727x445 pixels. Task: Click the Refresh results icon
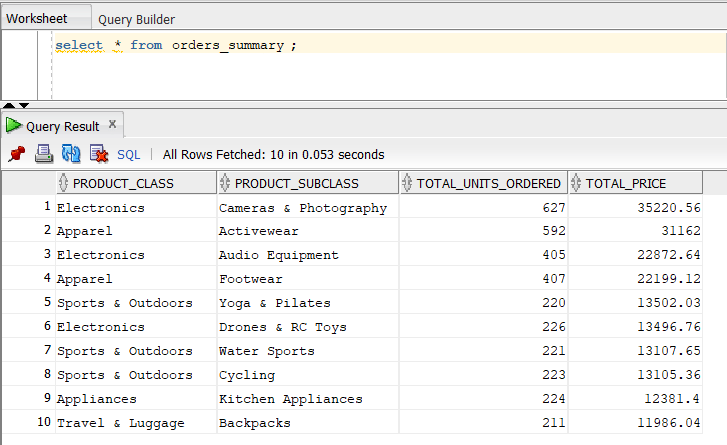[71, 154]
